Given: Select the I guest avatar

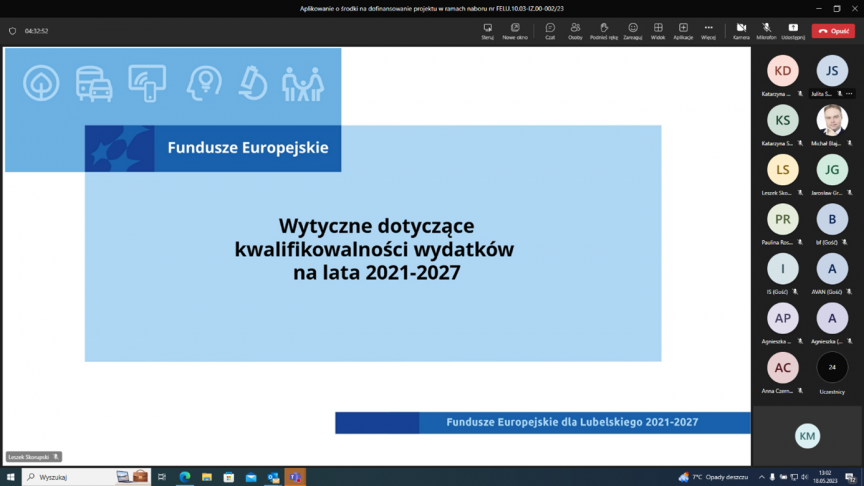Looking at the screenshot, I should coord(782,269).
